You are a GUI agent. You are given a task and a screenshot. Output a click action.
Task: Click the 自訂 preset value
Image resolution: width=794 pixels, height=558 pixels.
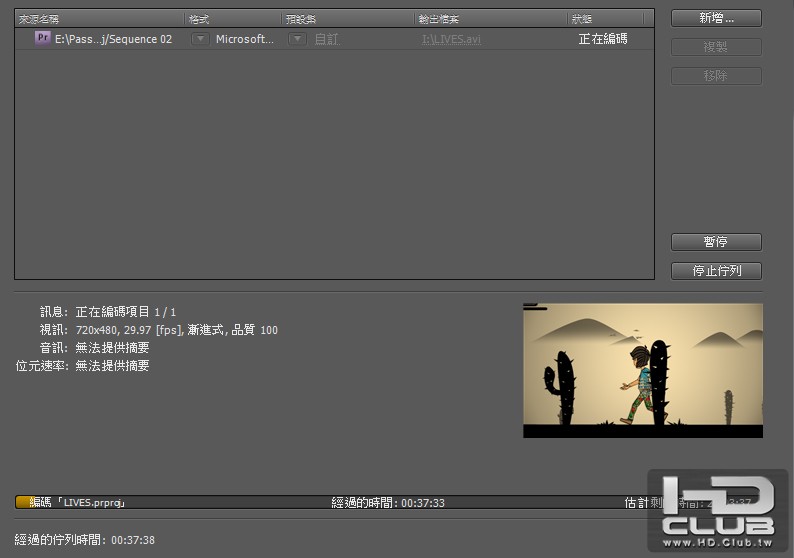[327, 39]
